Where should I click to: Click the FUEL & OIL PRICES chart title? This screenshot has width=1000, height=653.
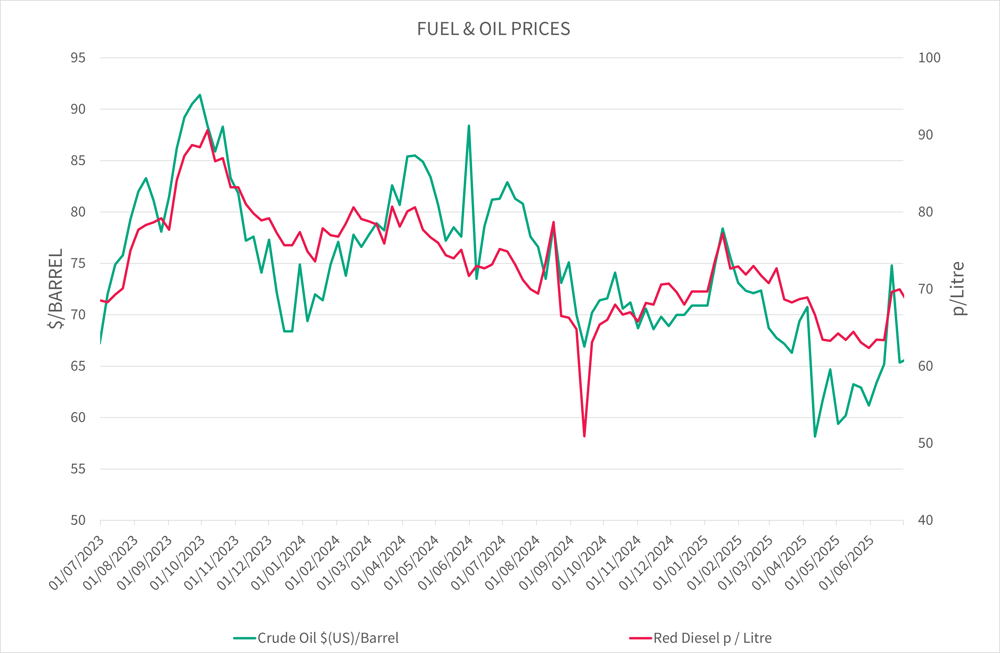pos(493,29)
